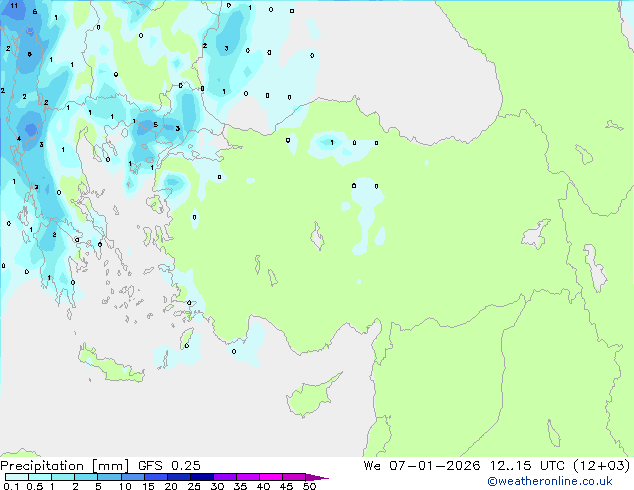Screen dimensions: 634x490
Task: Click the legend label "0.1"
Action: (11, 486)
